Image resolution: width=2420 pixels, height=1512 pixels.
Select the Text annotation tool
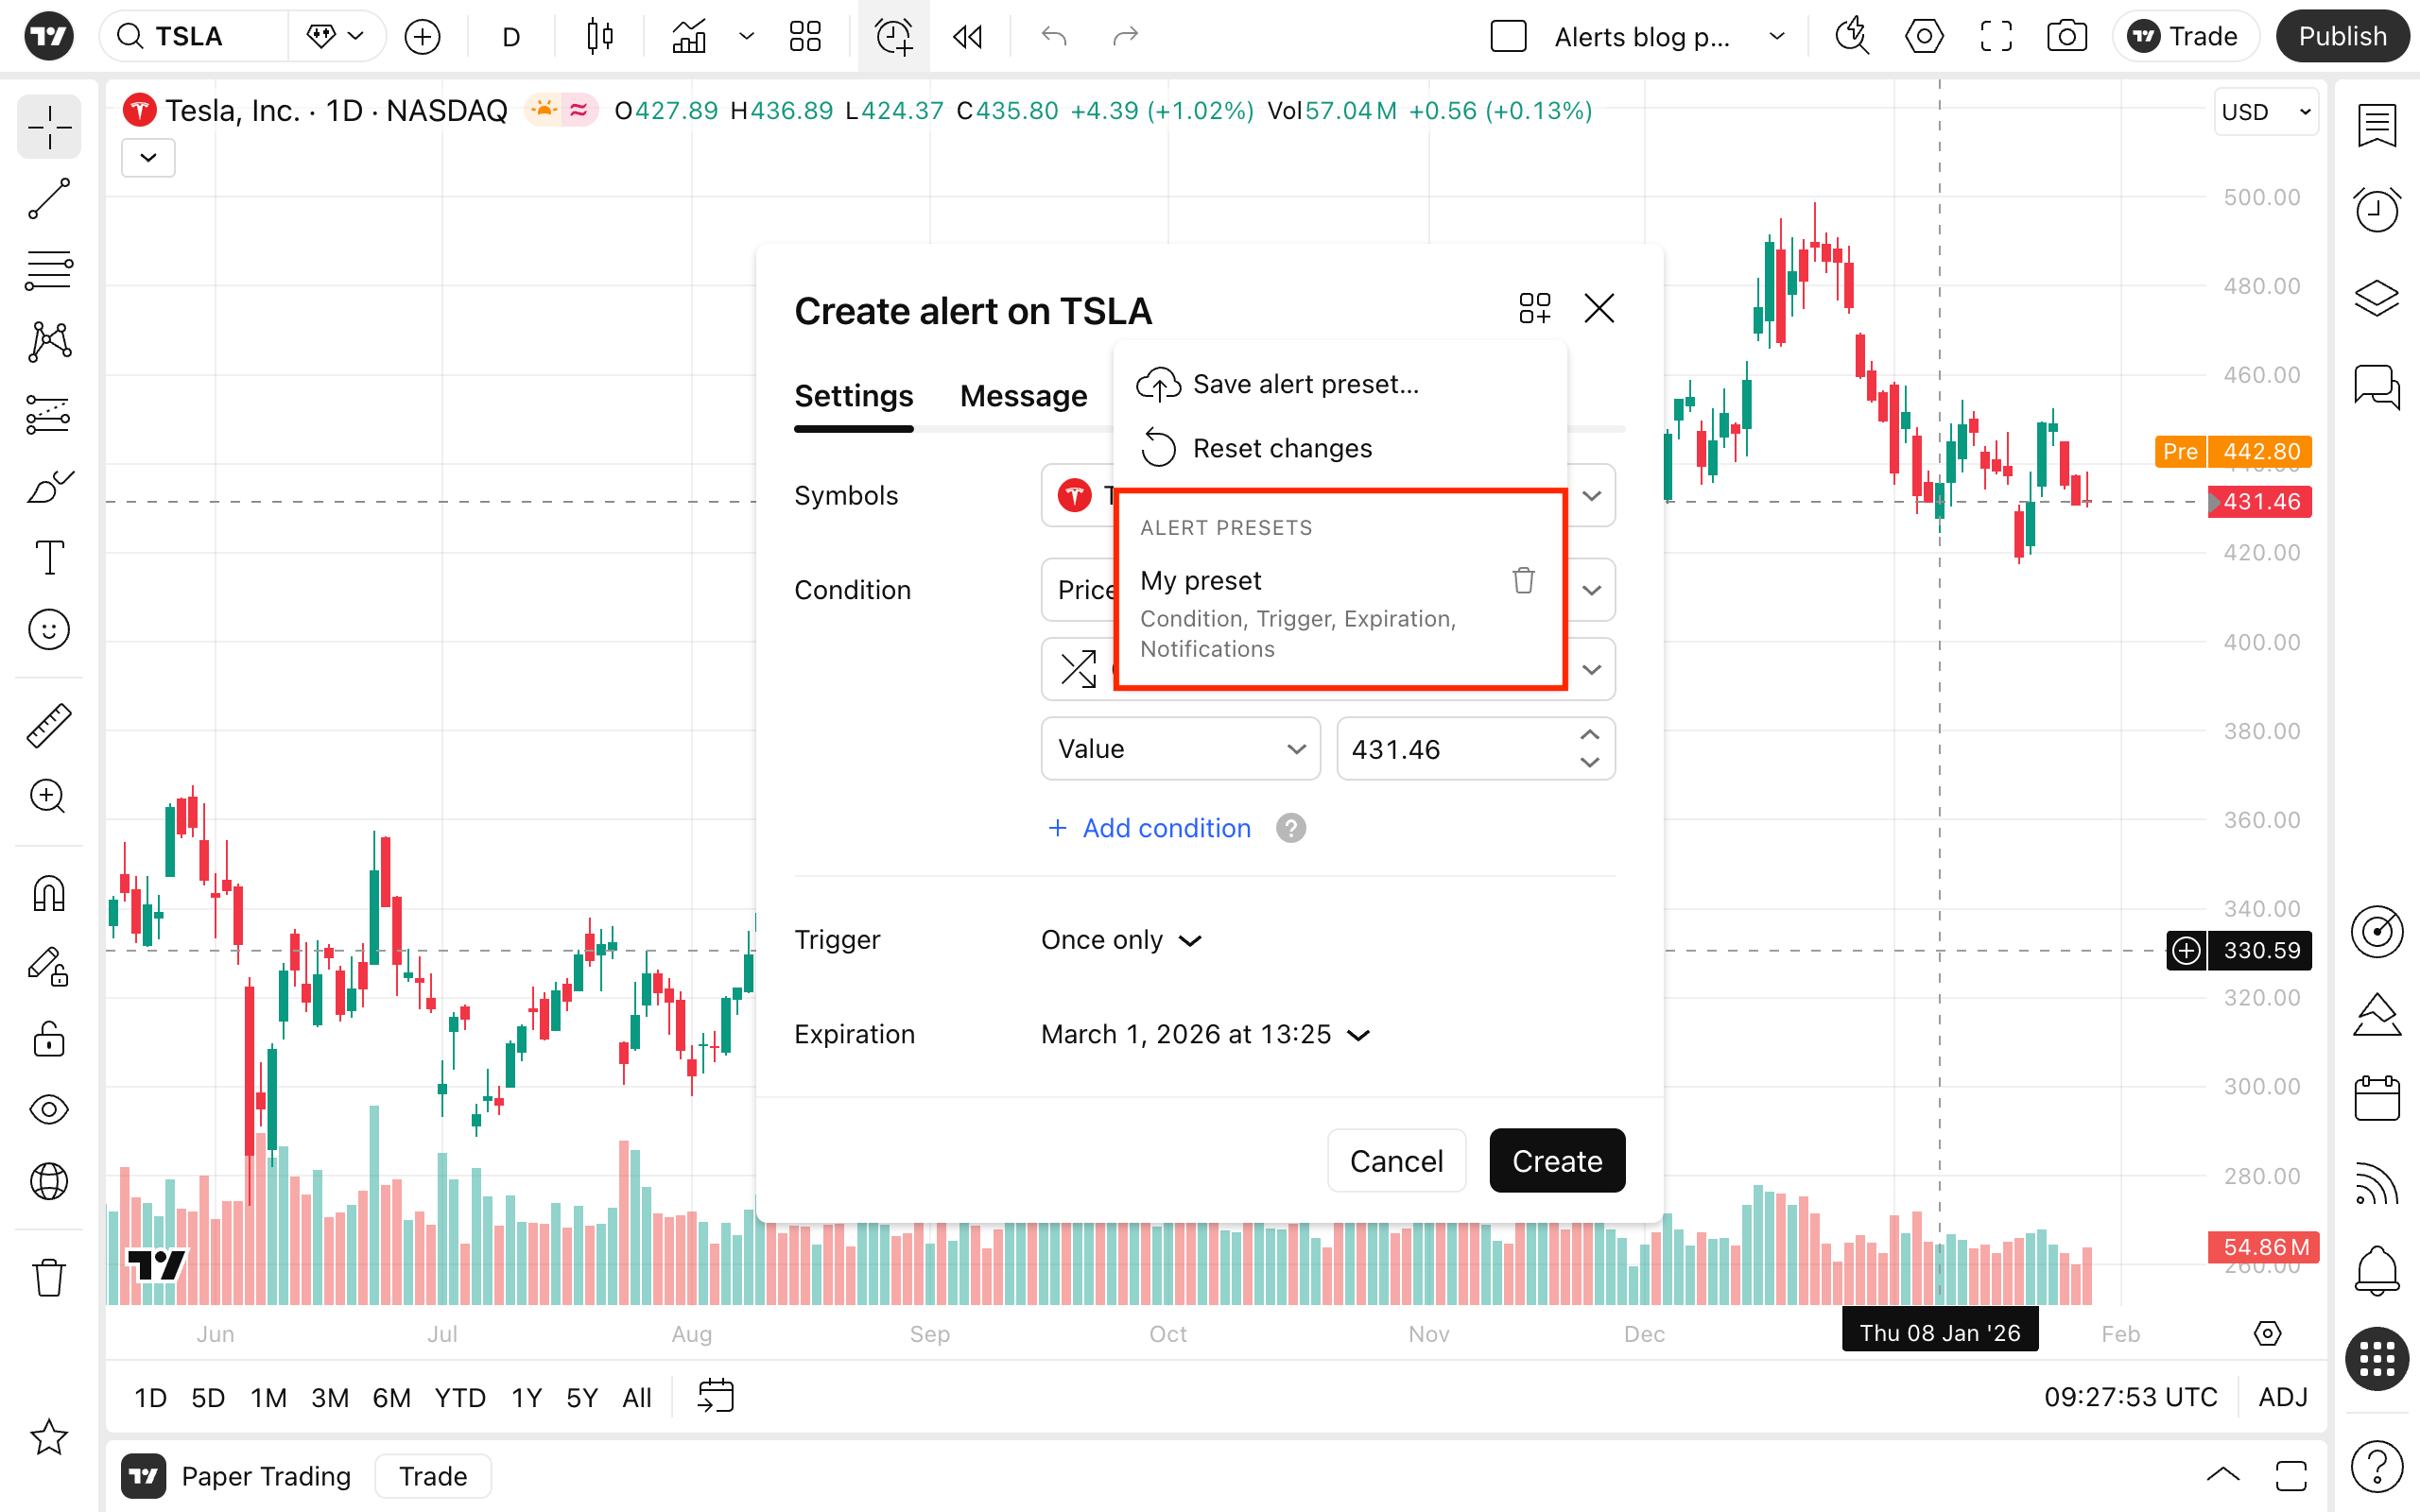tap(48, 557)
